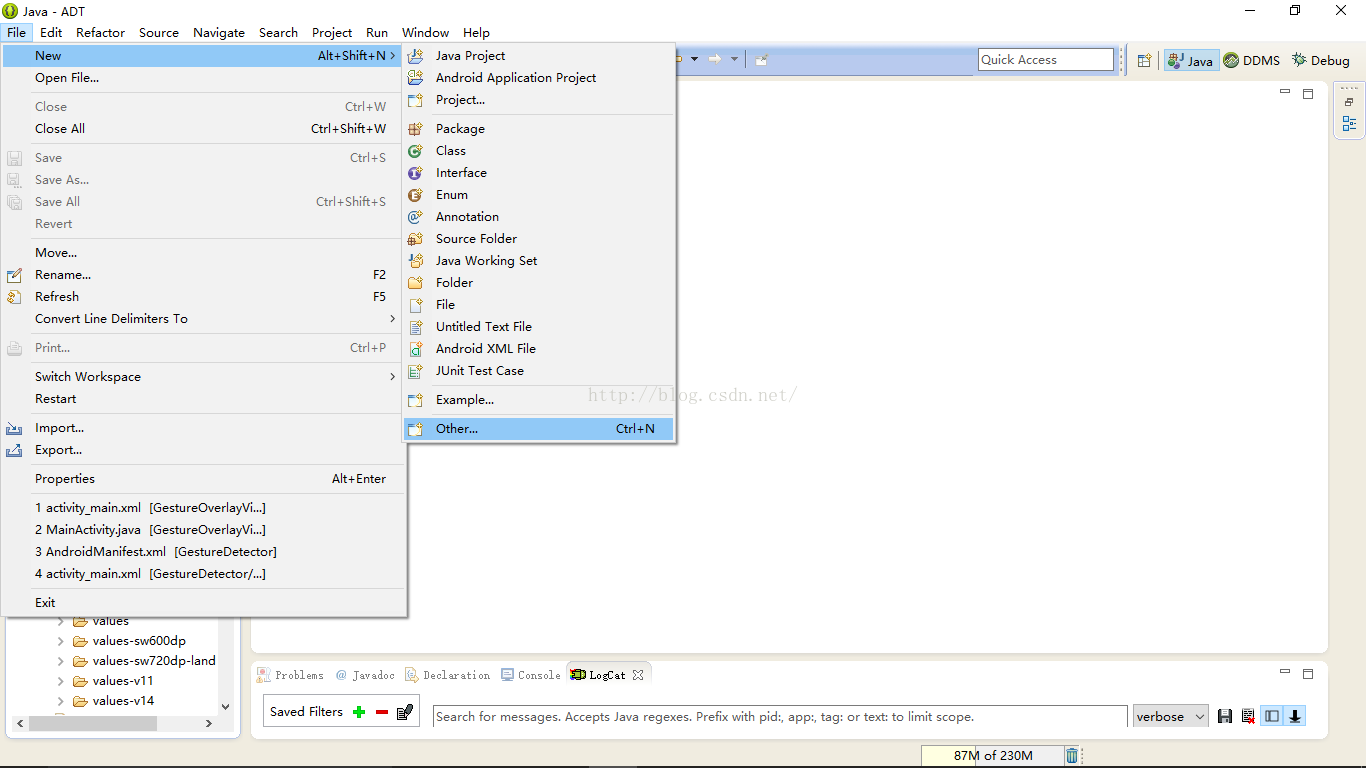
Task: Switch to the Debug perspective
Action: (x=1321, y=60)
